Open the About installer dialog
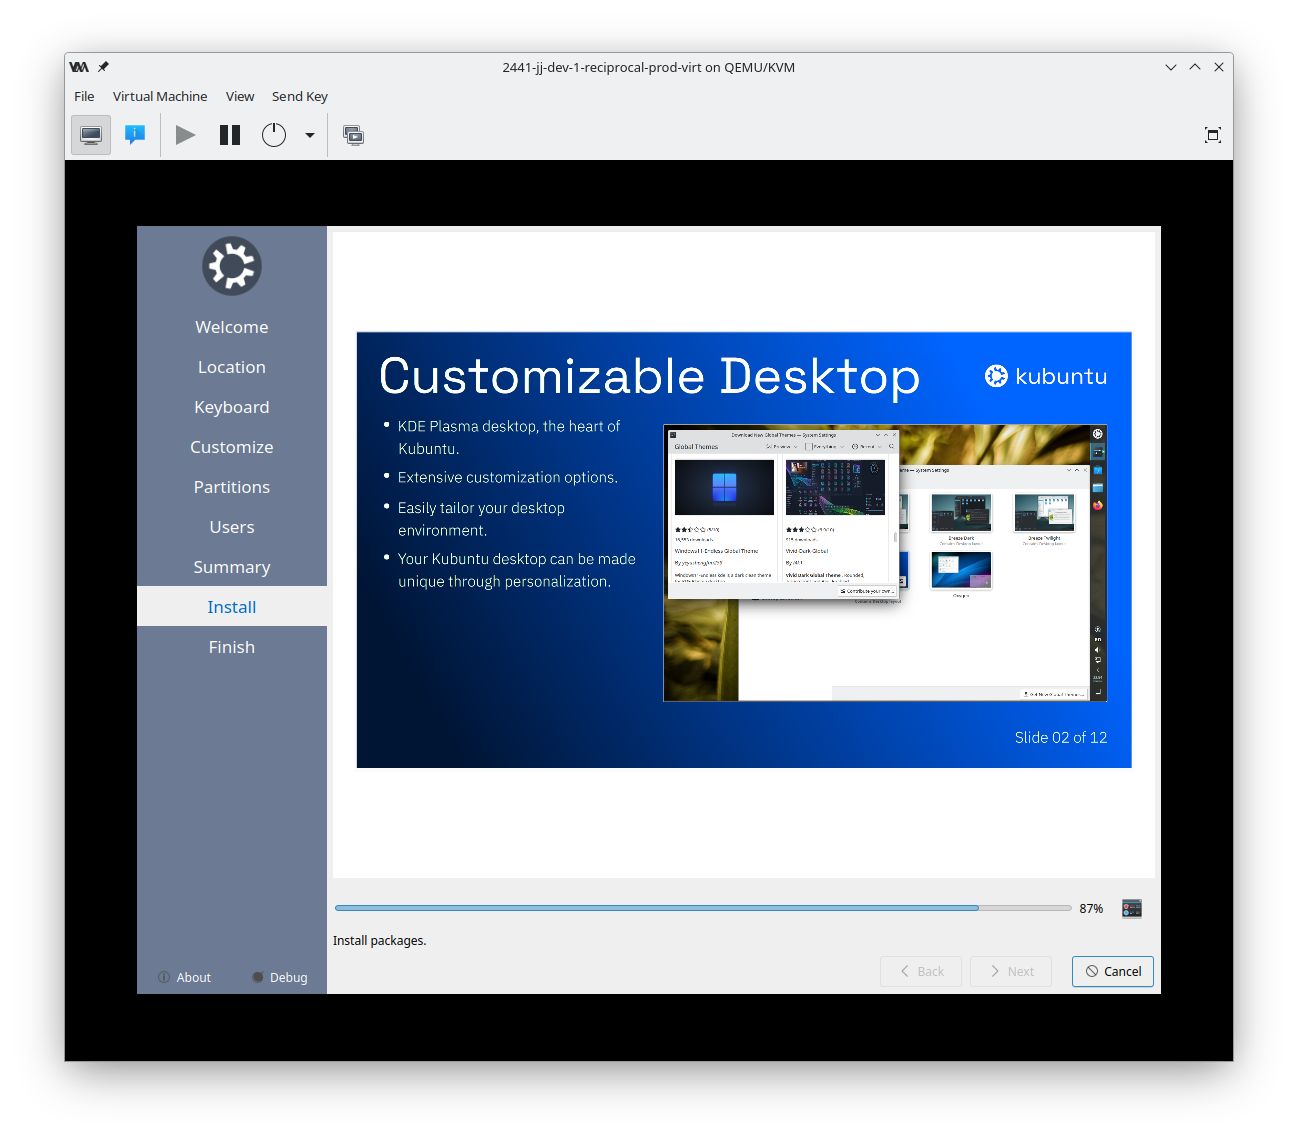Image resolution: width=1298 pixels, height=1138 pixels. [x=184, y=977]
